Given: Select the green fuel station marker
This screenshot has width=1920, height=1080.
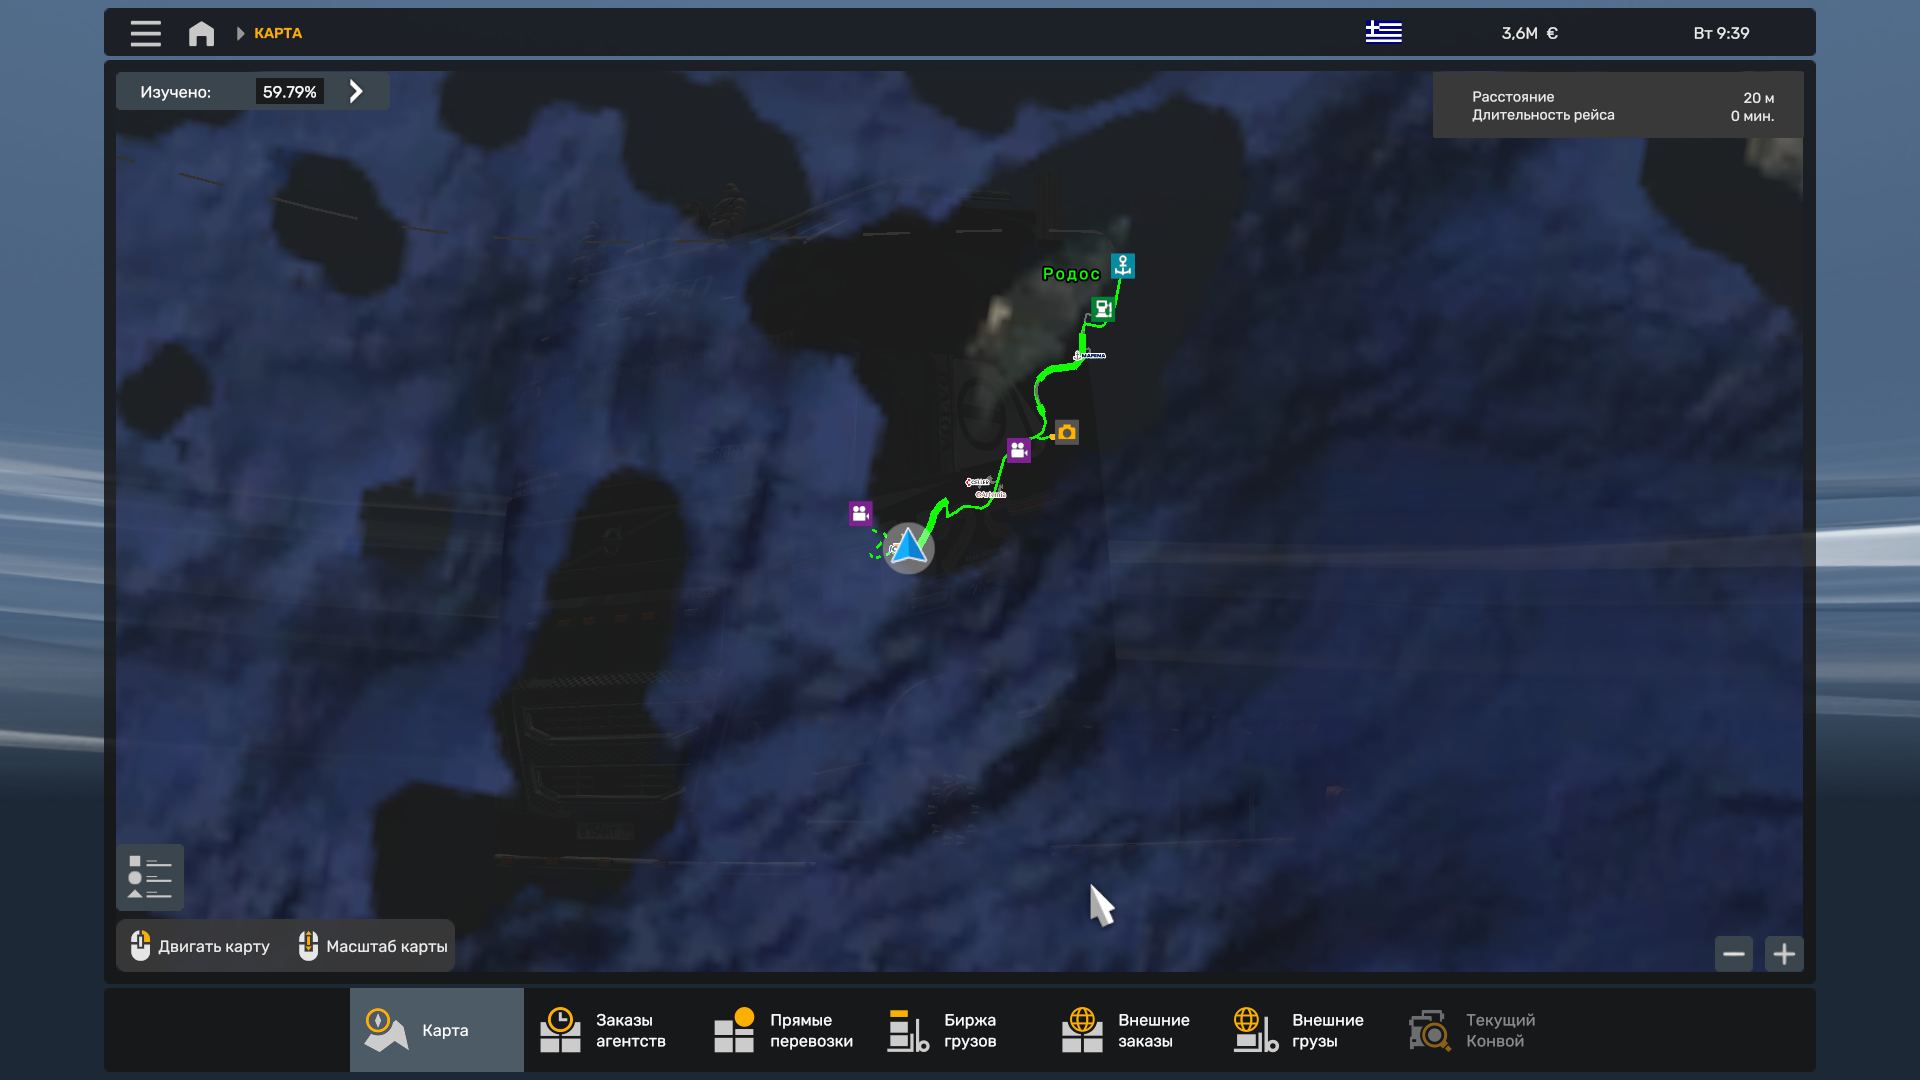Looking at the screenshot, I should pos(1103,309).
